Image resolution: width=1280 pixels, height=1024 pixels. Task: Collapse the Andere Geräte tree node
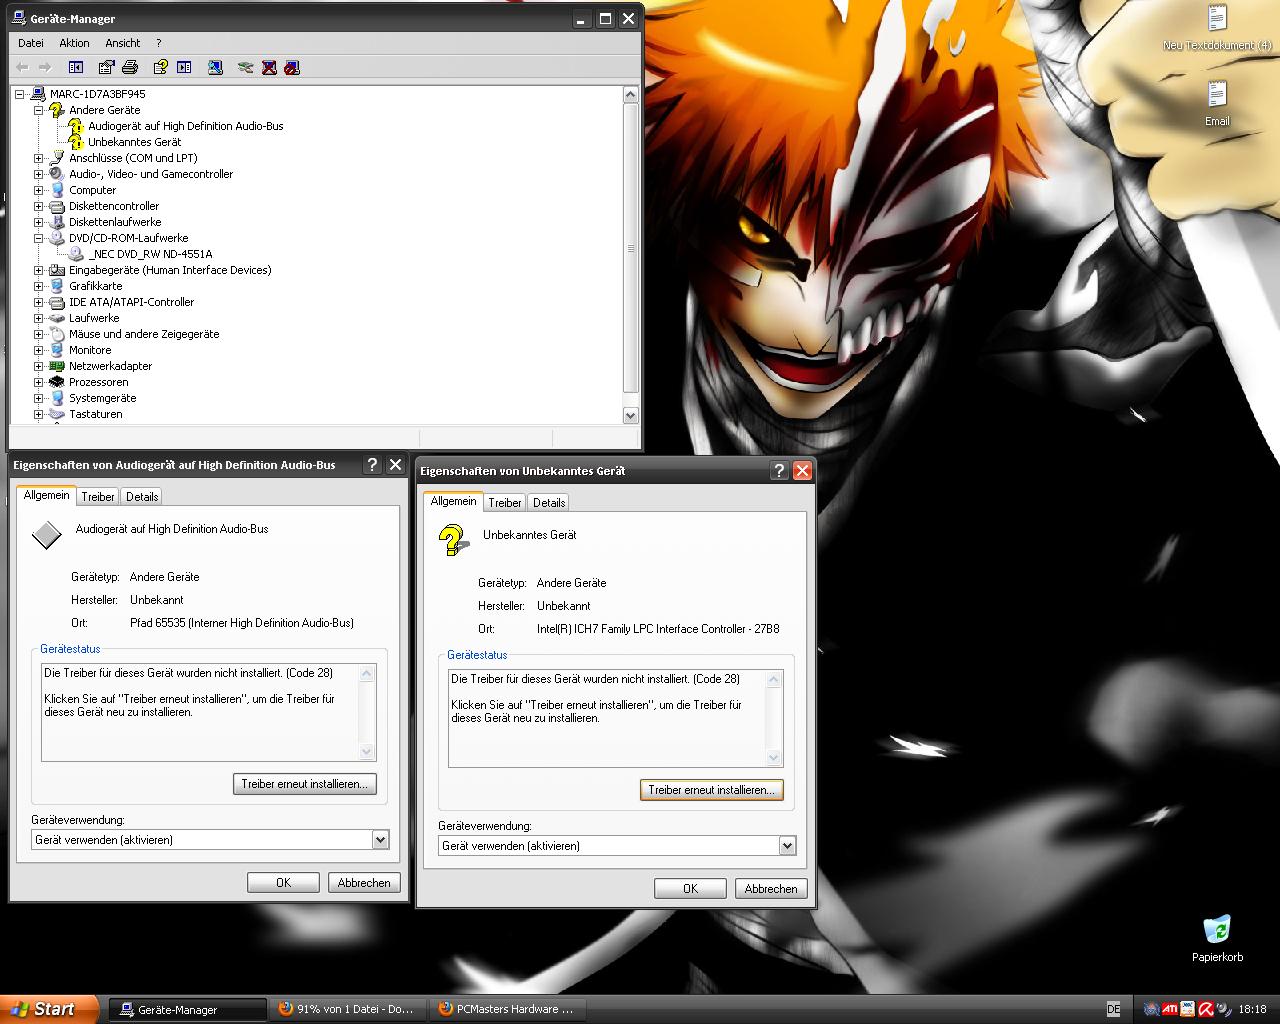click(x=39, y=110)
